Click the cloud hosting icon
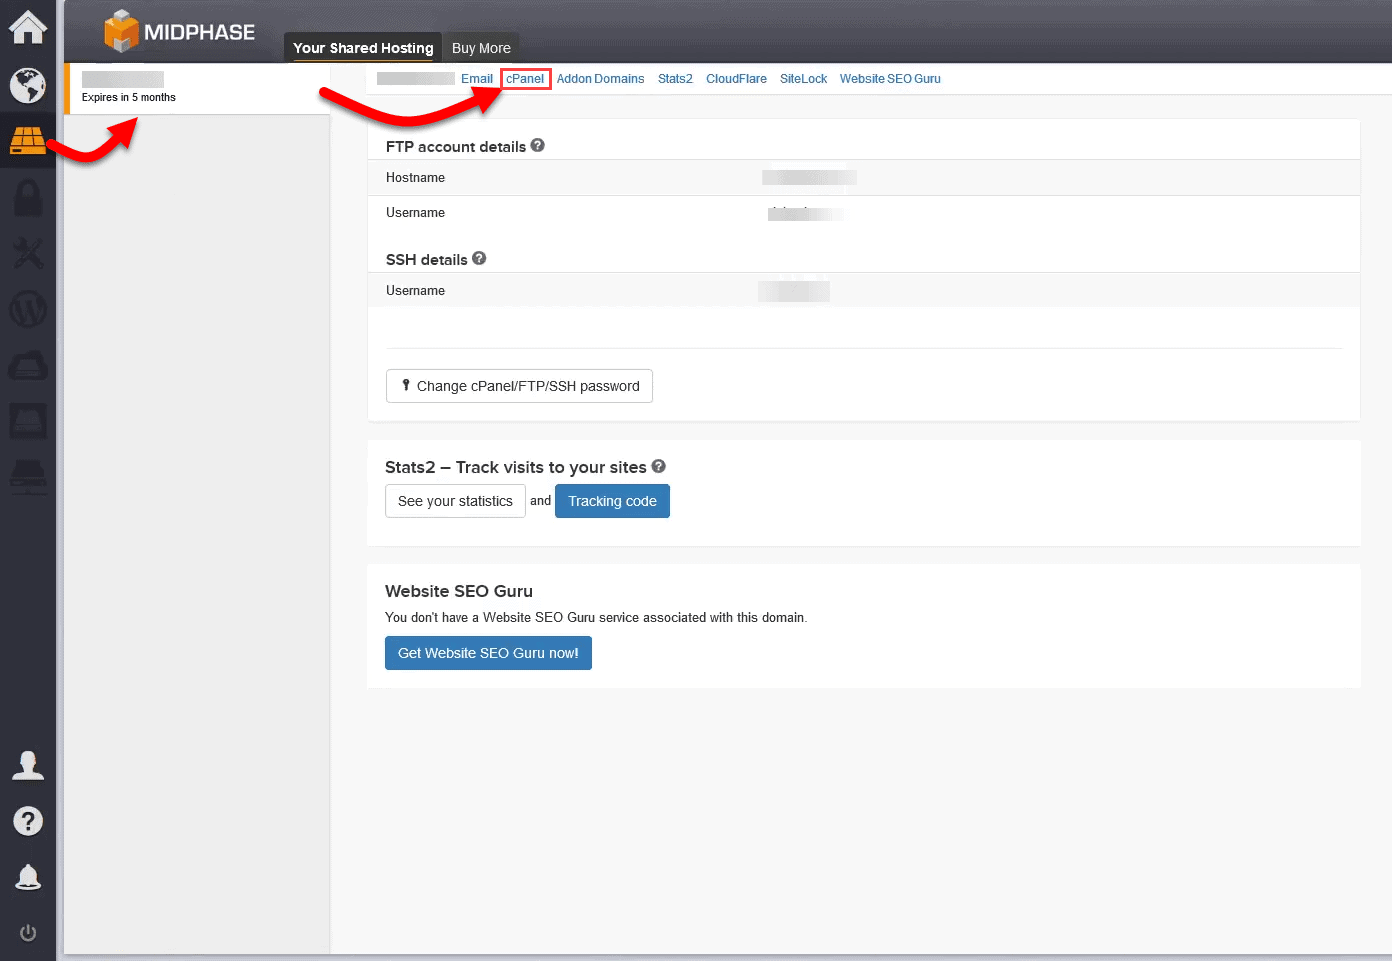The height and width of the screenshot is (961, 1392). 27,365
